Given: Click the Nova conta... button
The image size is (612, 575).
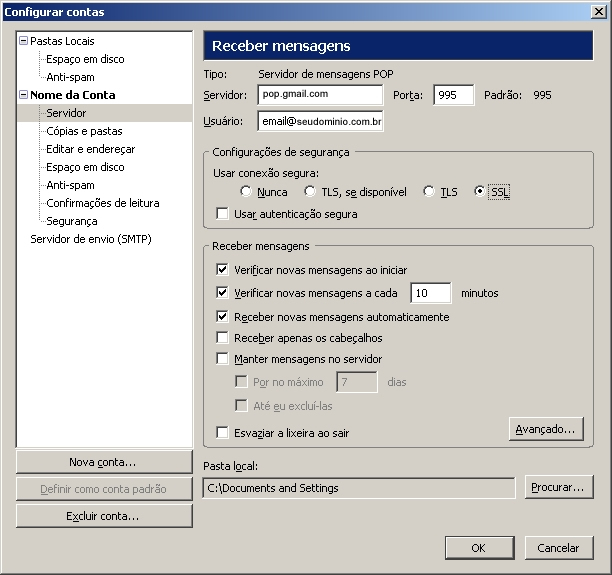Looking at the screenshot, I should pos(103,462).
